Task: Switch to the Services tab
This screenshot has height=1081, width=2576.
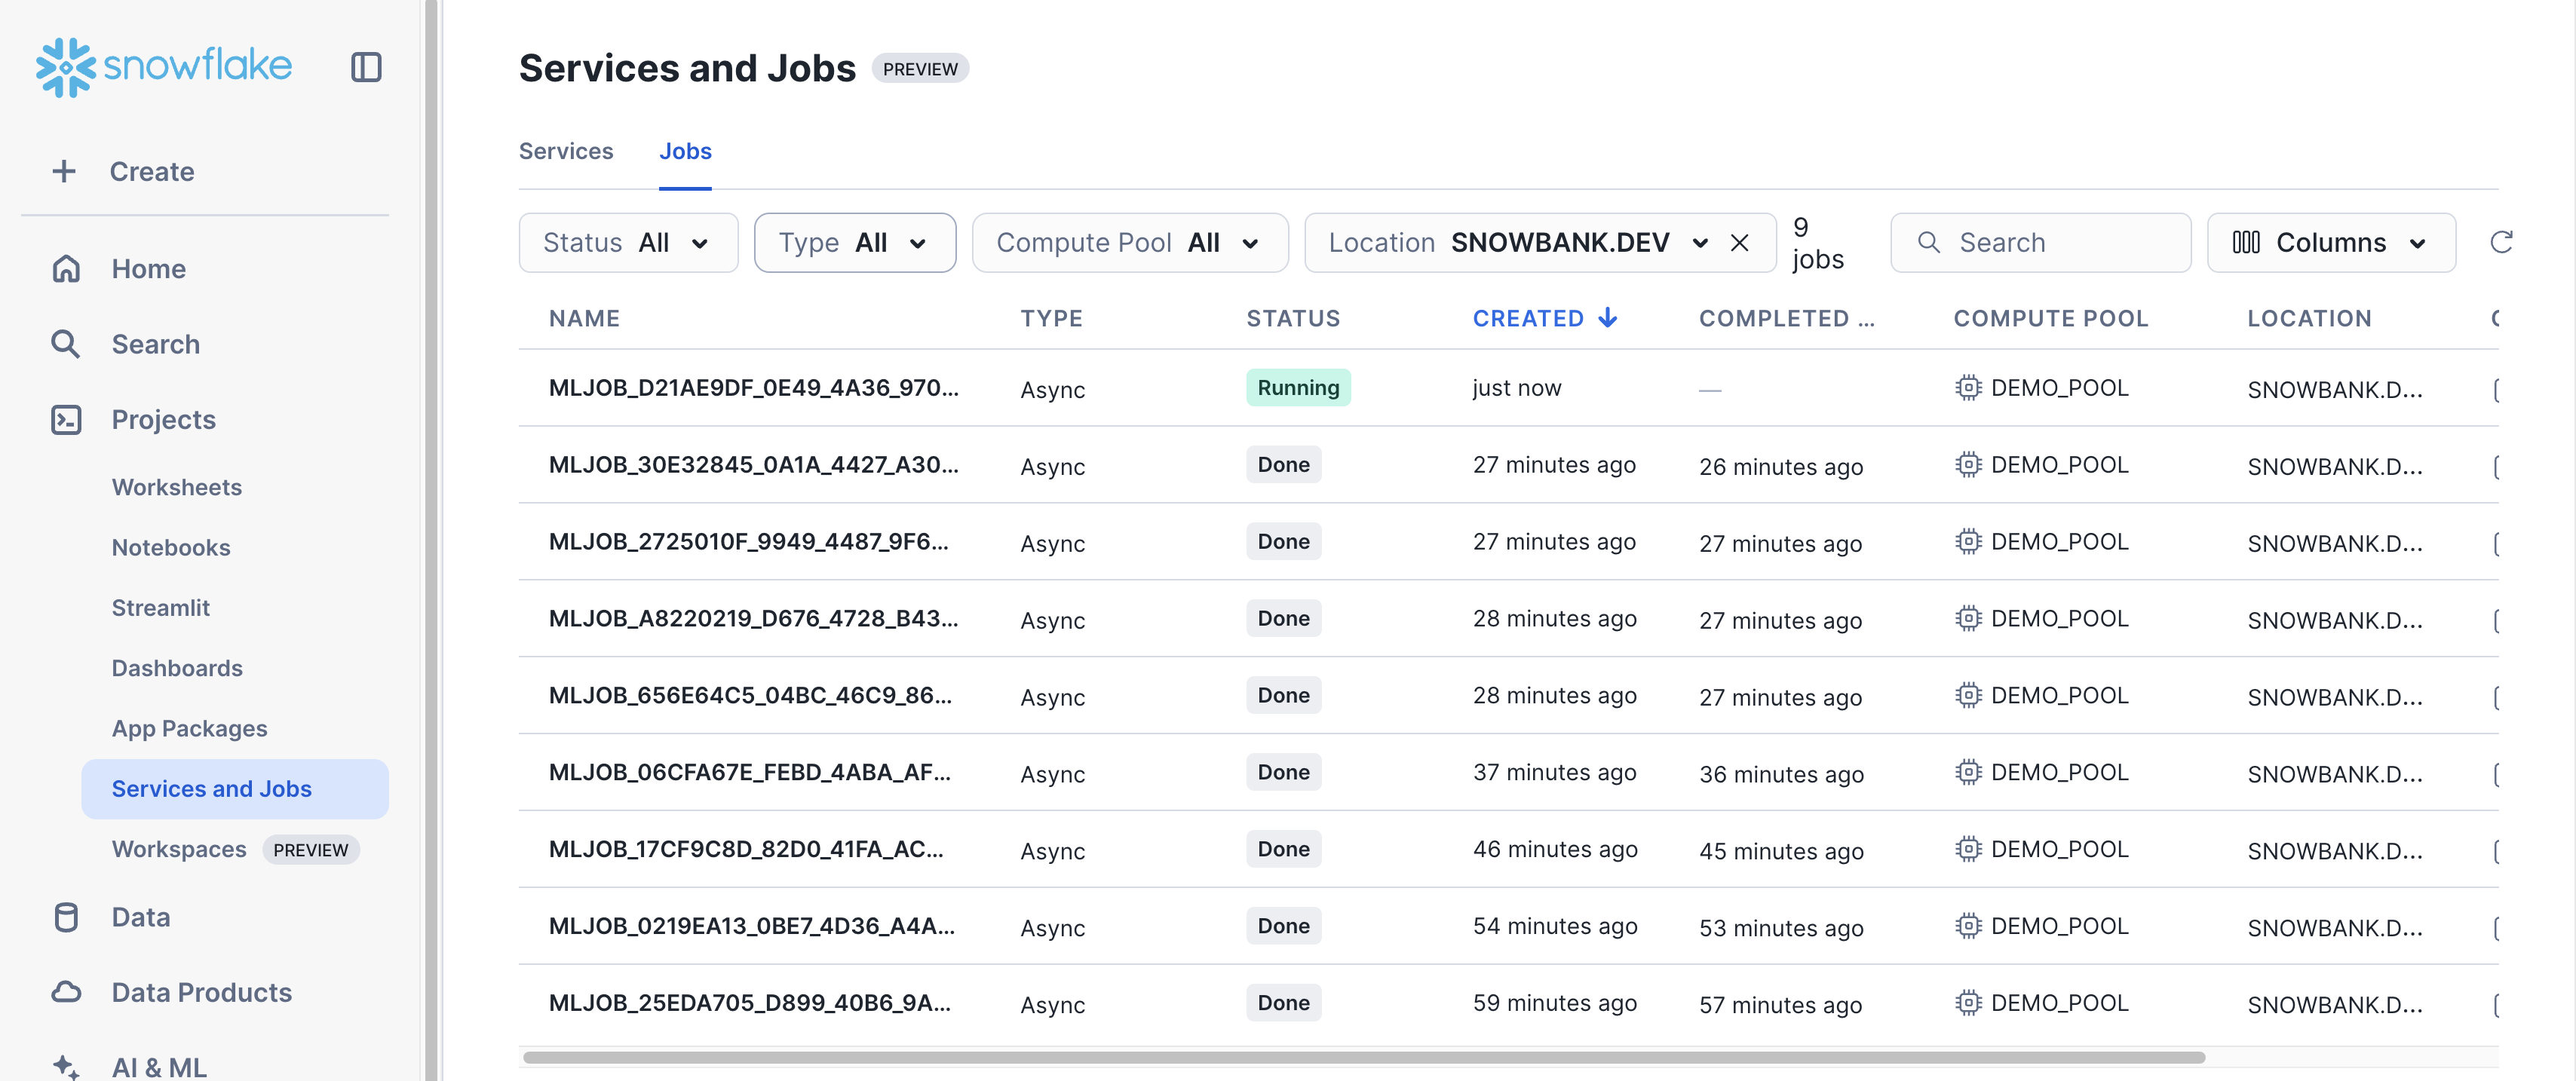Action: pyautogui.click(x=565, y=151)
